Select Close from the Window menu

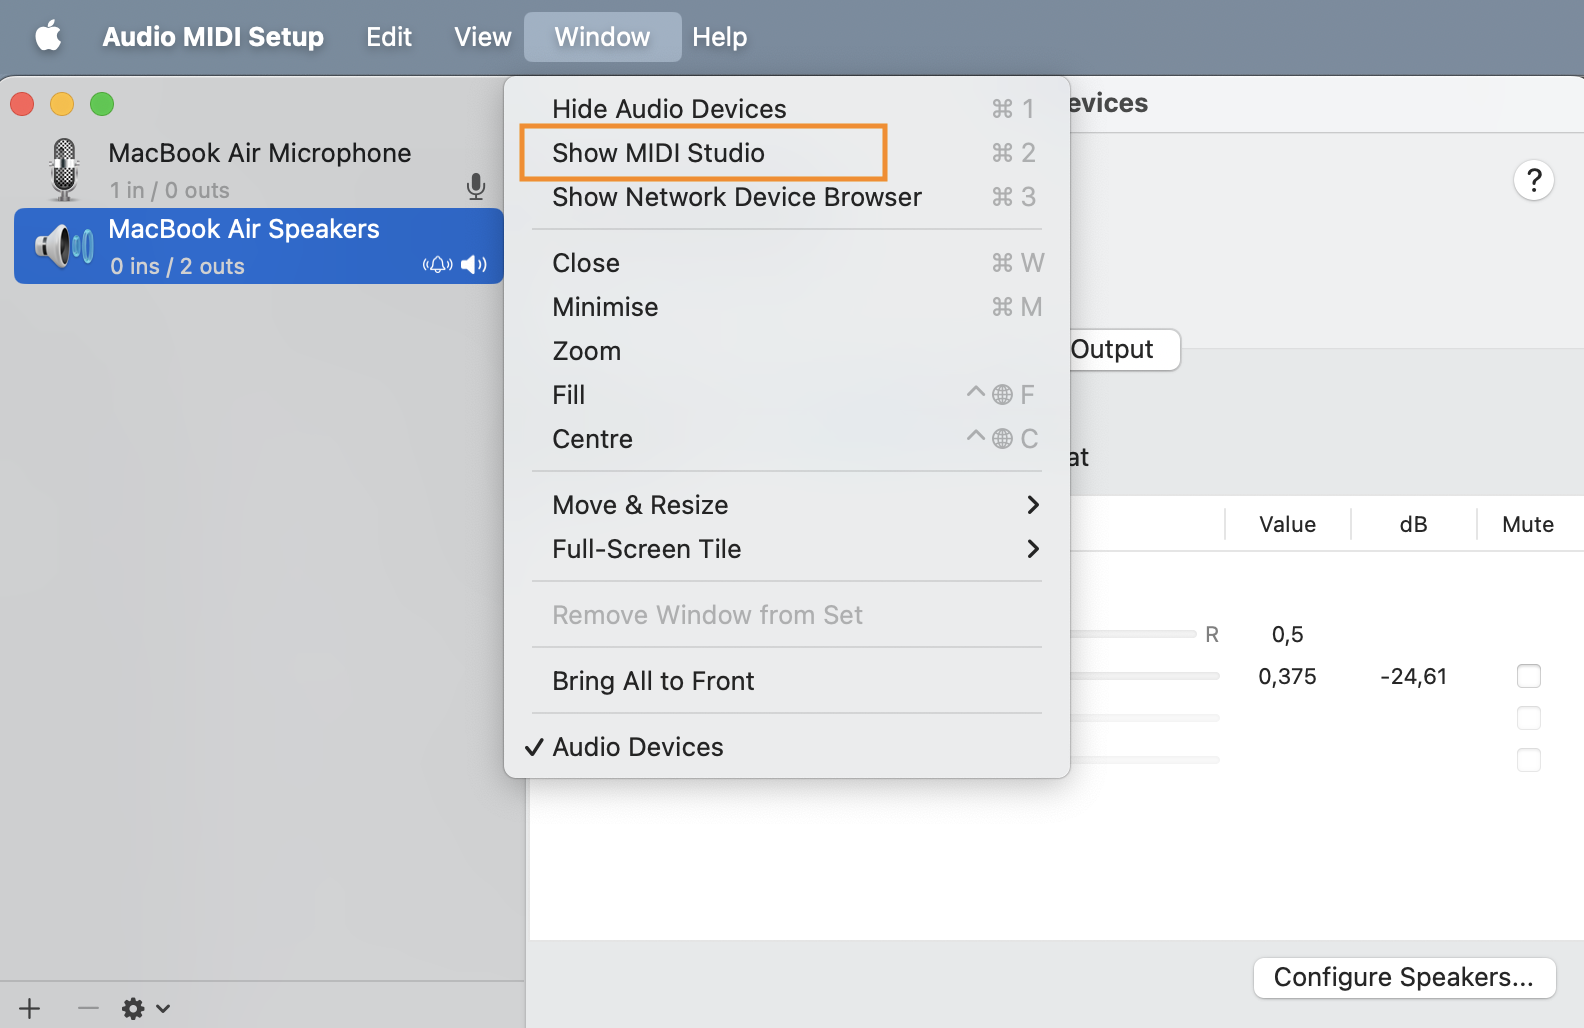pos(787,263)
